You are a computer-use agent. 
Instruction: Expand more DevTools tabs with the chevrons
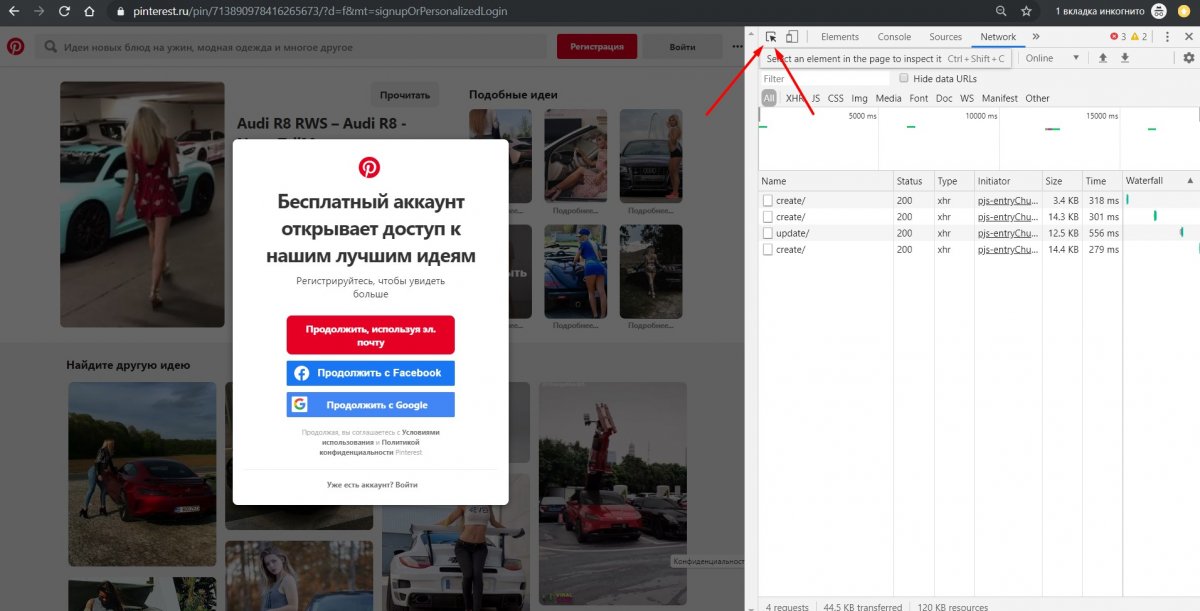coord(1036,37)
